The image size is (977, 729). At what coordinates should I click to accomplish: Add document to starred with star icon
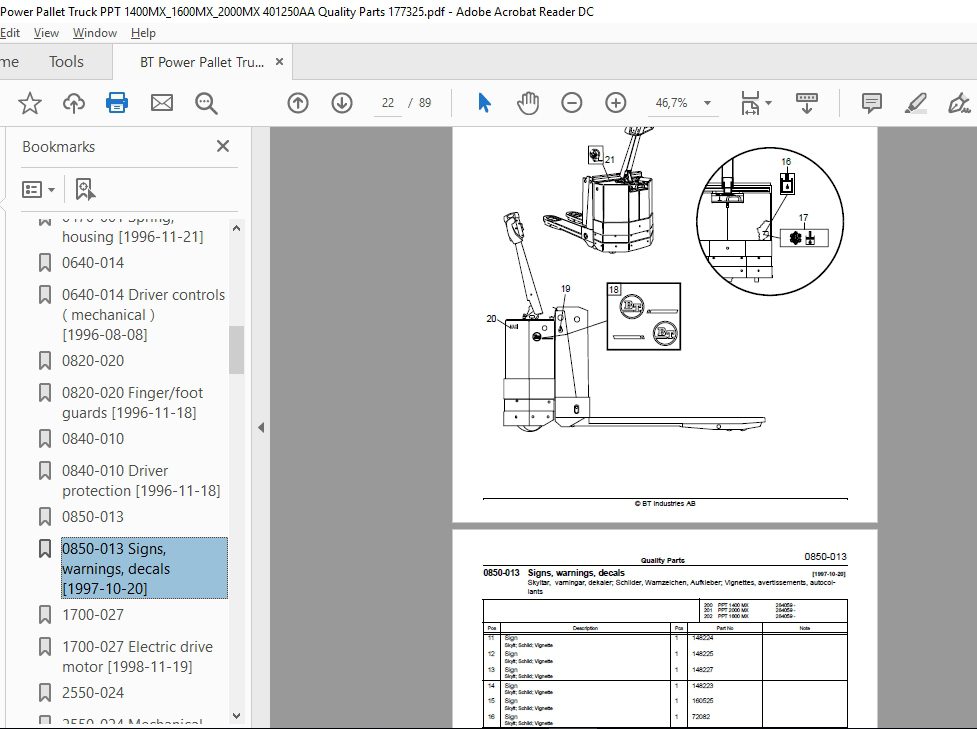coord(29,103)
